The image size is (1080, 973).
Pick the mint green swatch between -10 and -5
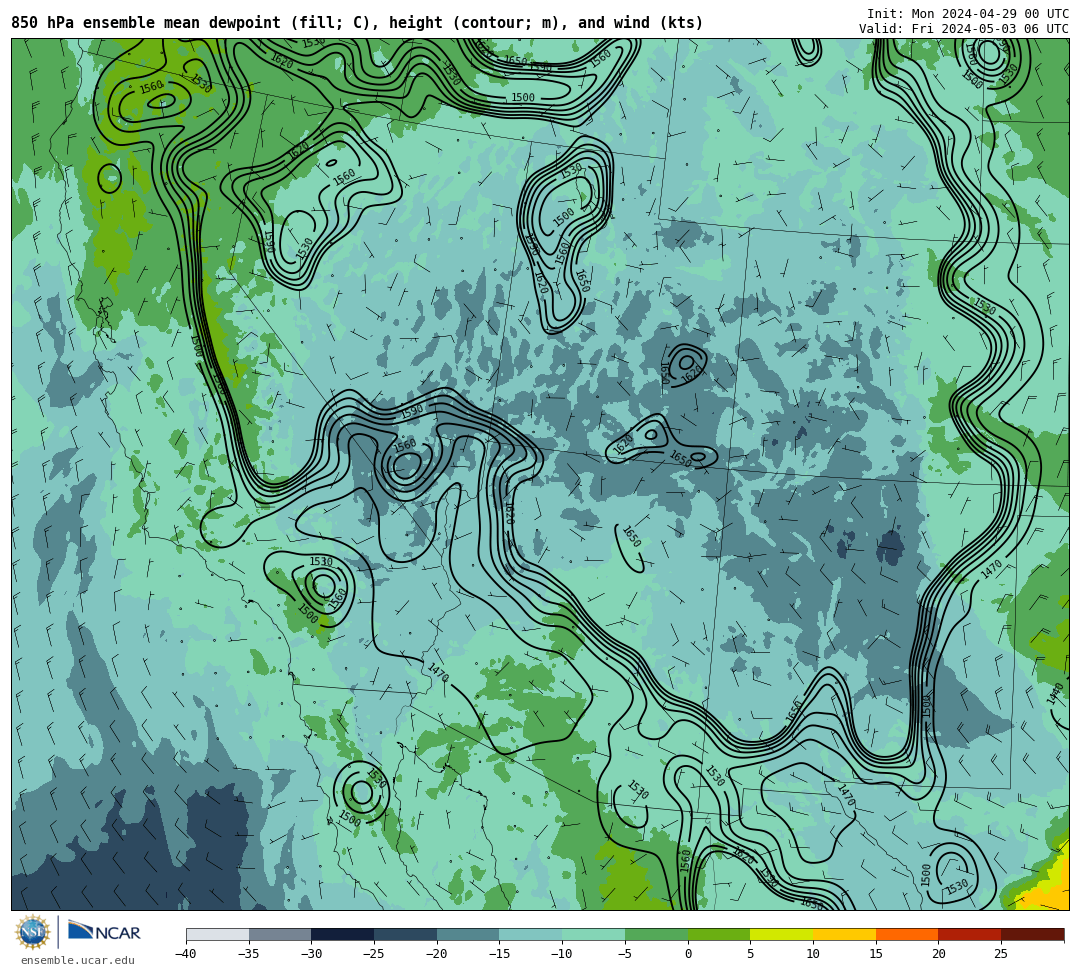point(594,934)
